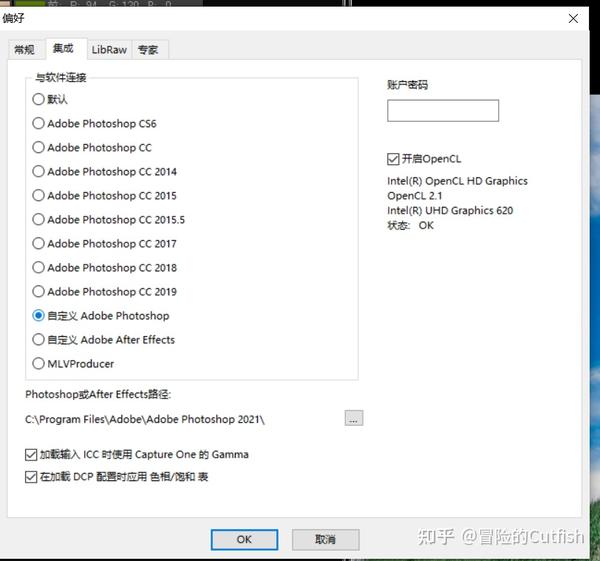600x561 pixels.
Task: Click the 状态: OK status text
Action: (410, 225)
